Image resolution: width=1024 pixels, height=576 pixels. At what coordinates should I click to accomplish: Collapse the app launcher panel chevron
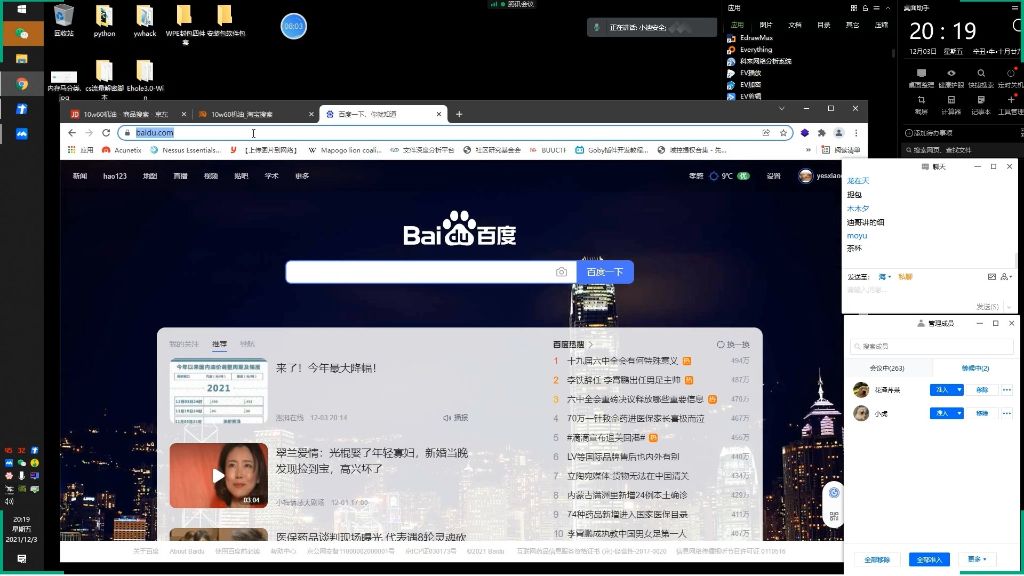click(x=888, y=8)
